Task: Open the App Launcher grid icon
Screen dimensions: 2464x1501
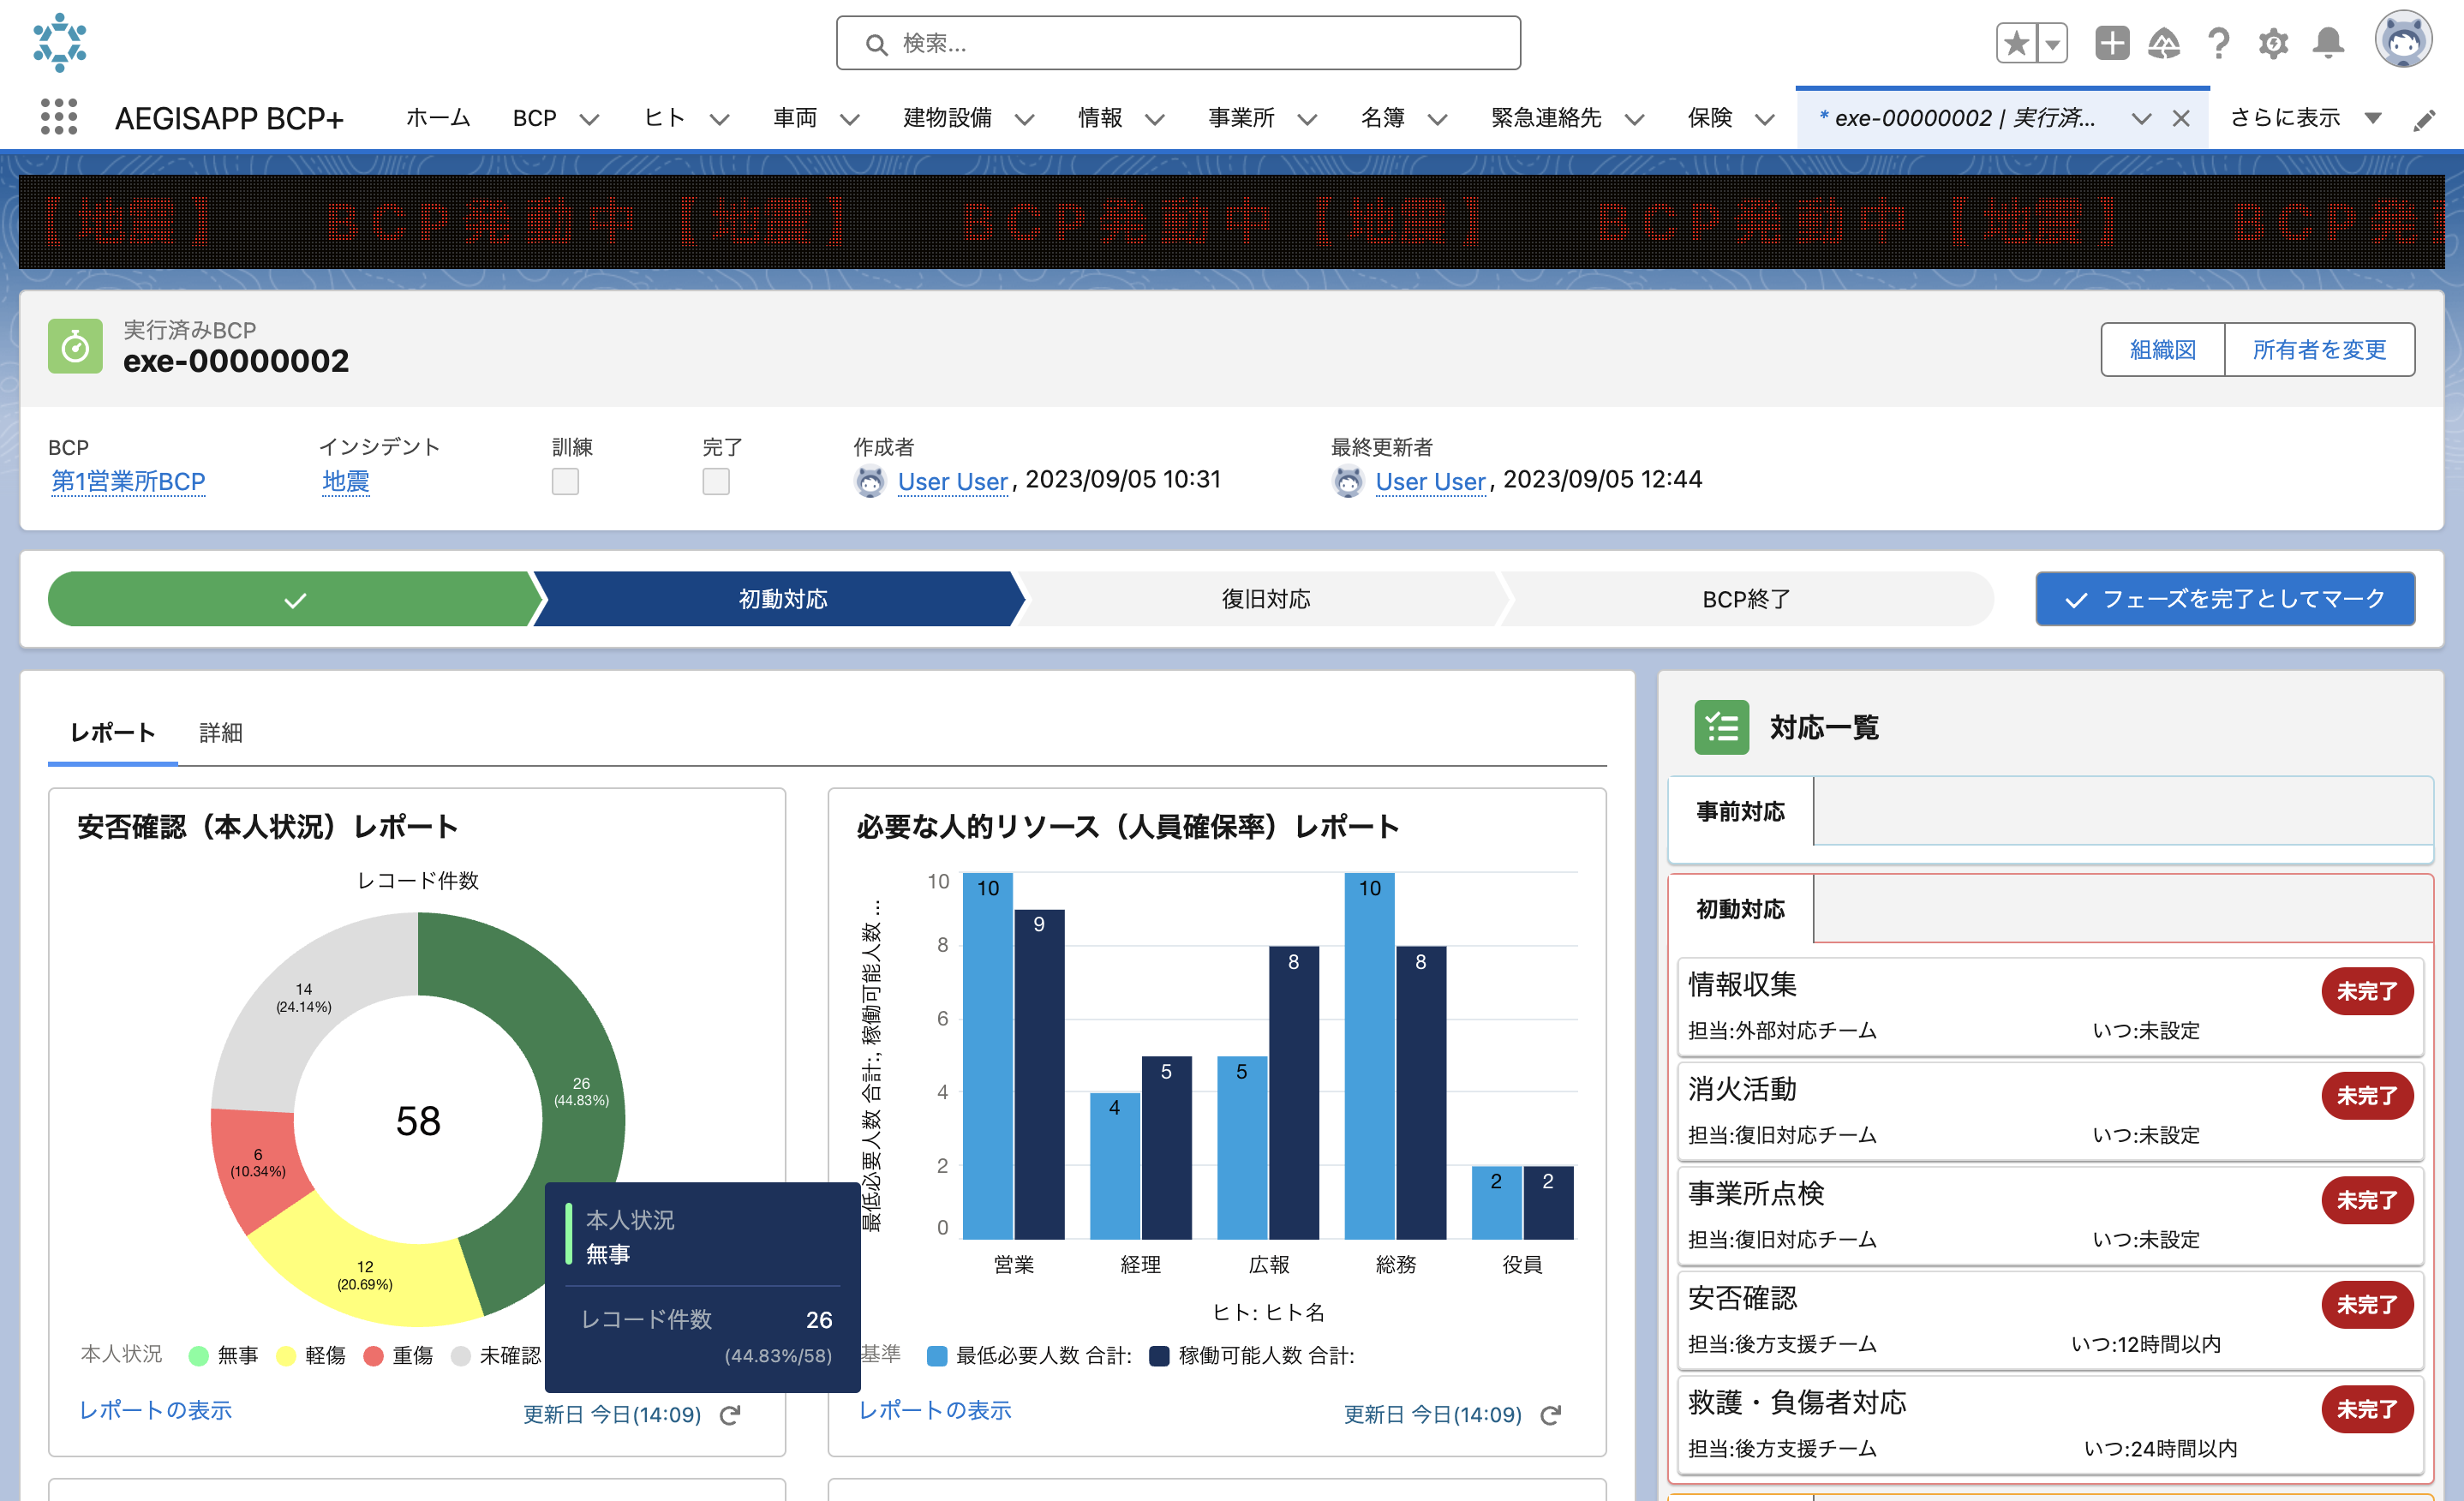Action: tap(58, 117)
